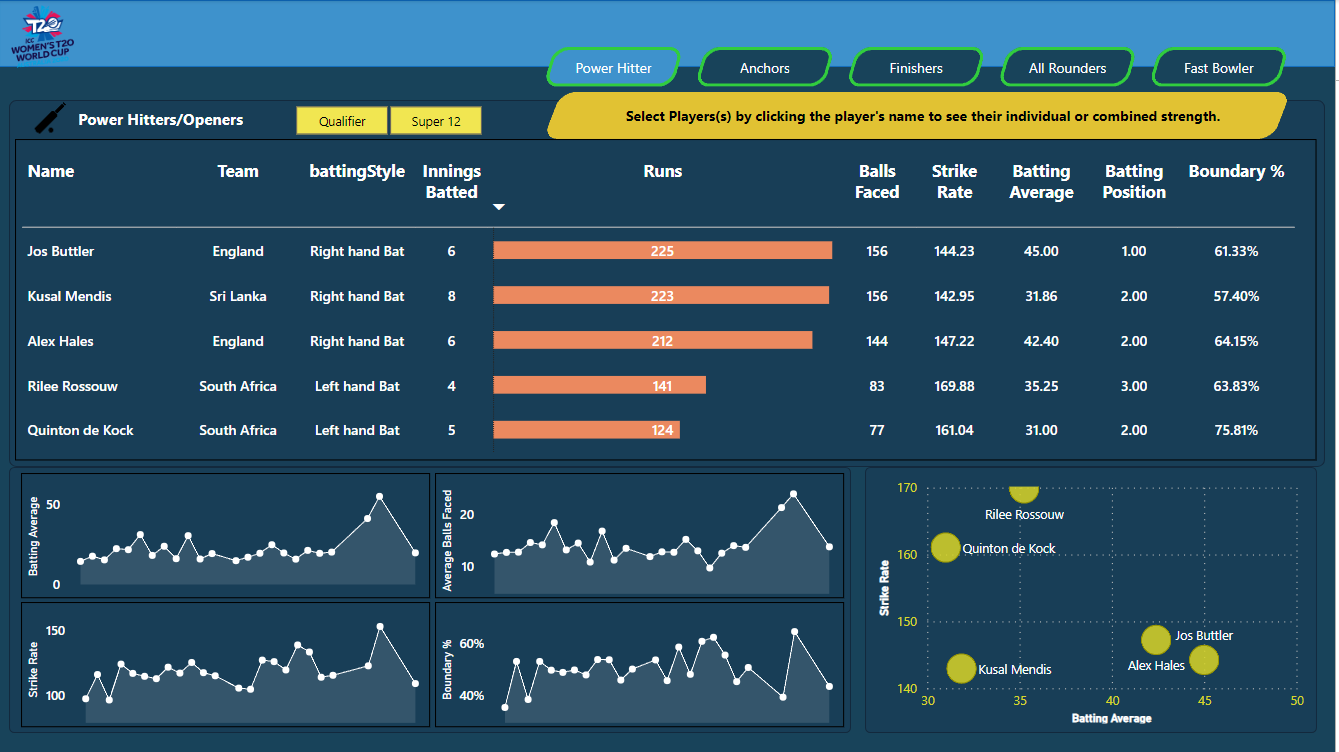Viewport: 1339px width, 752px height.
Task: Click the 75.81% boundary value
Action: (x=1236, y=430)
